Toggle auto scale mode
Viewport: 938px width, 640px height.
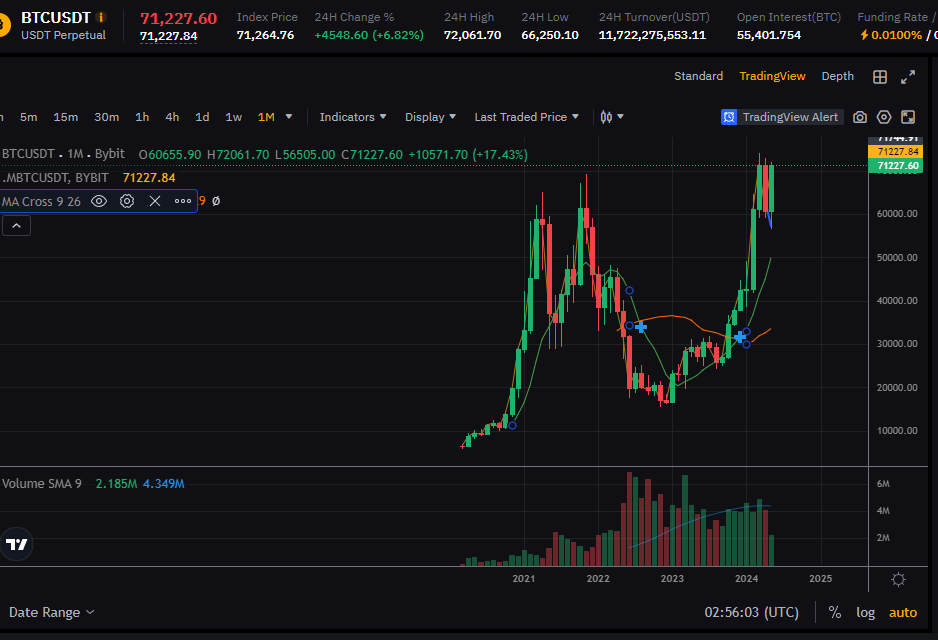(903, 612)
